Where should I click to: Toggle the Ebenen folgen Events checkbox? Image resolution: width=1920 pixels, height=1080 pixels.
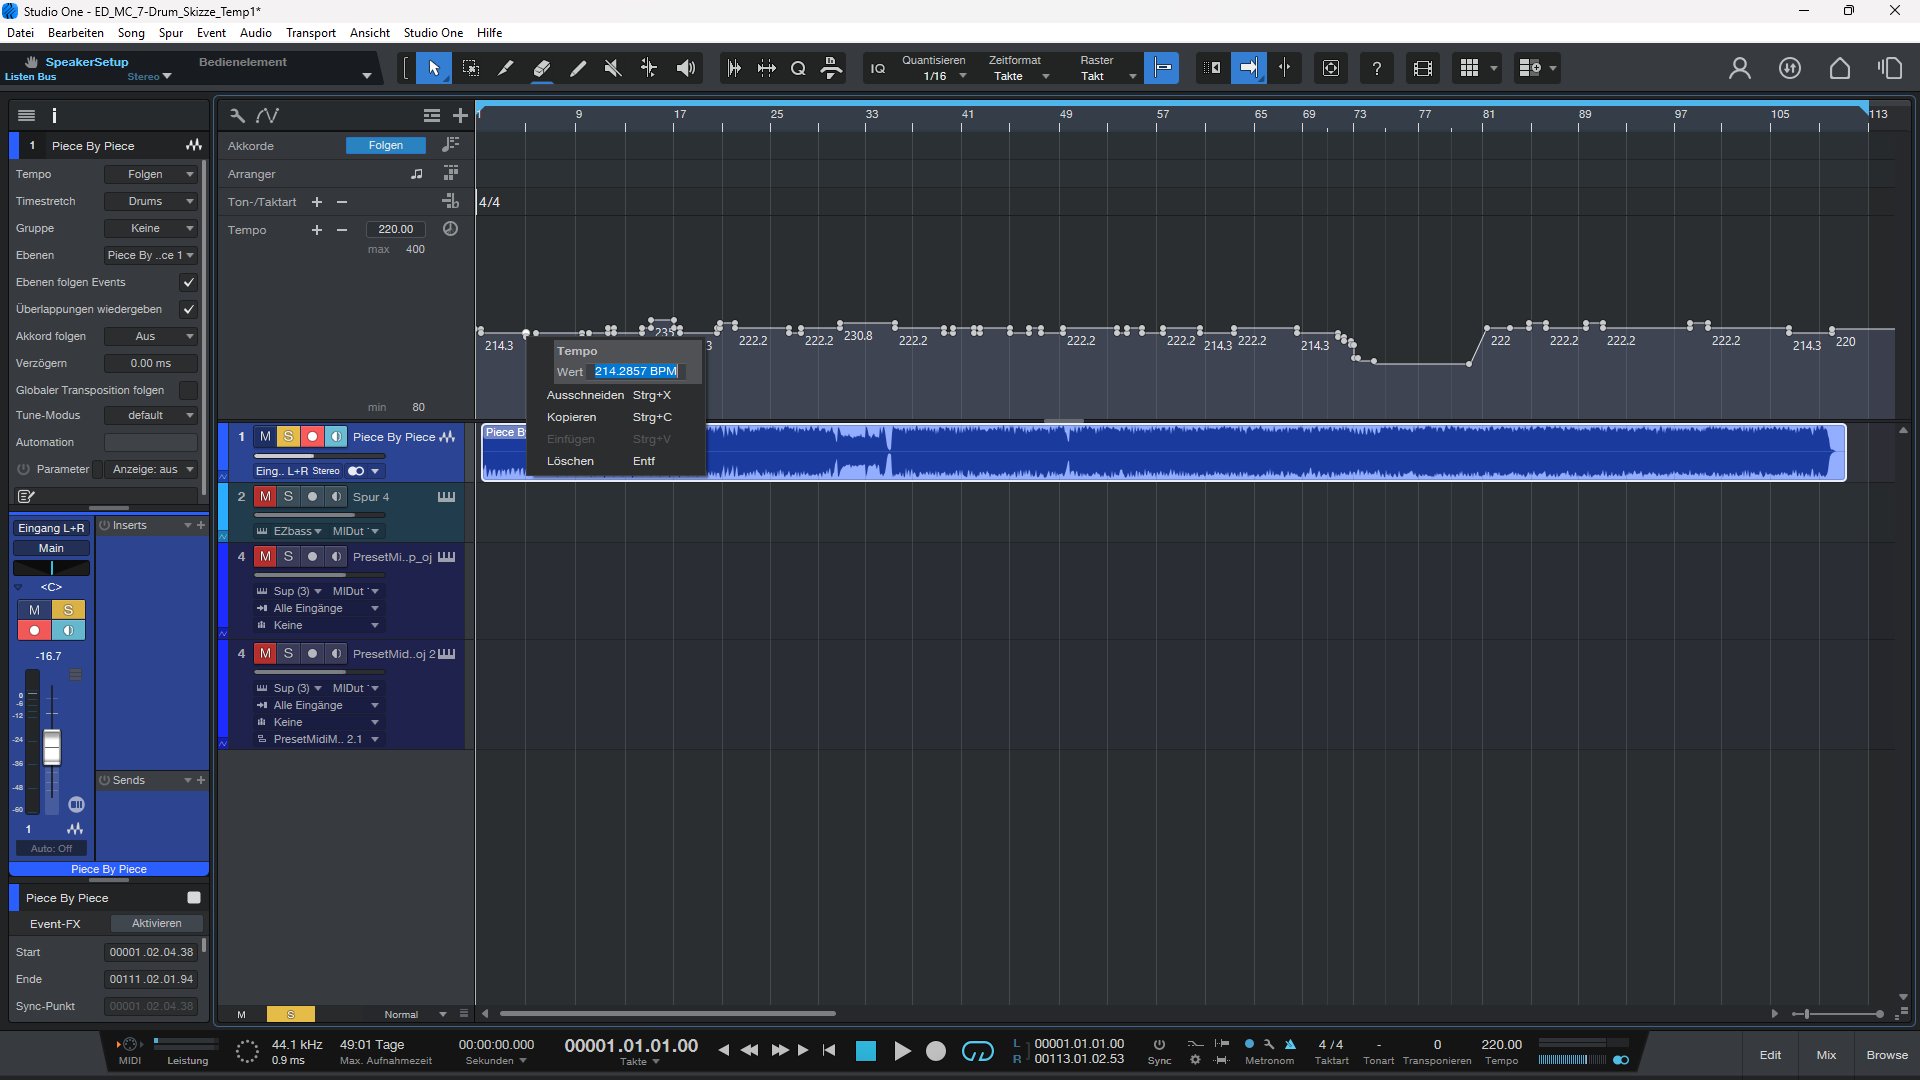coord(188,282)
